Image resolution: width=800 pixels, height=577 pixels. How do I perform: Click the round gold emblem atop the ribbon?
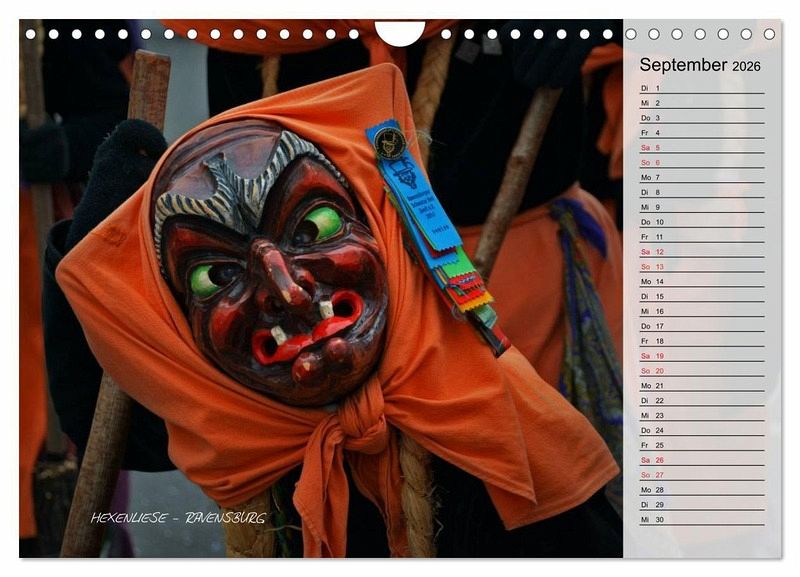[x=388, y=142]
